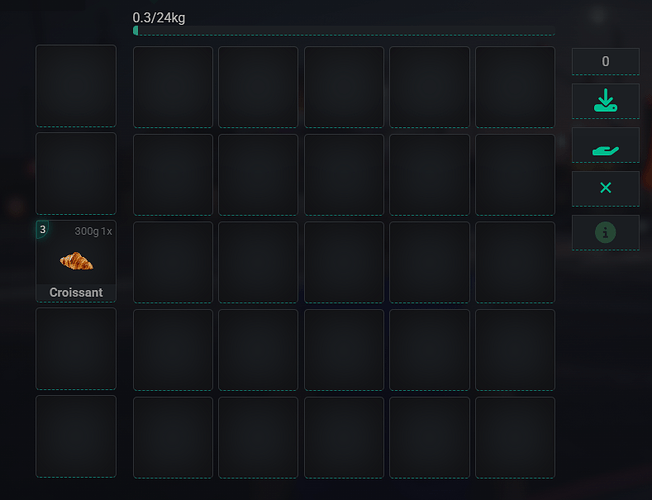
Task: Click the green X close icon
Action: tap(605, 188)
